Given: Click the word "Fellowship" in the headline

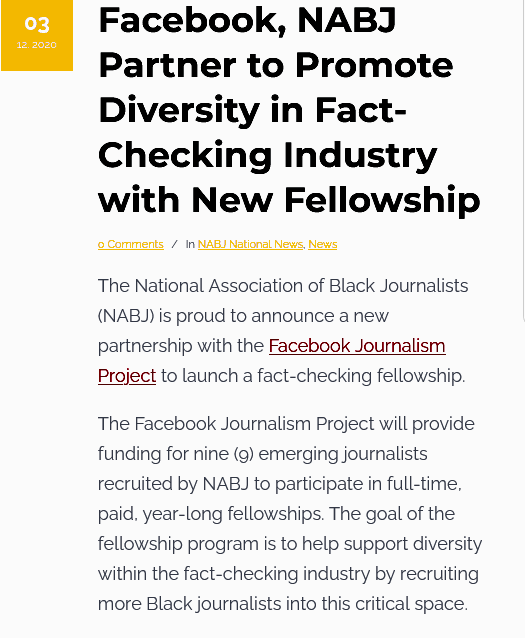Looking at the screenshot, I should coord(382,200).
